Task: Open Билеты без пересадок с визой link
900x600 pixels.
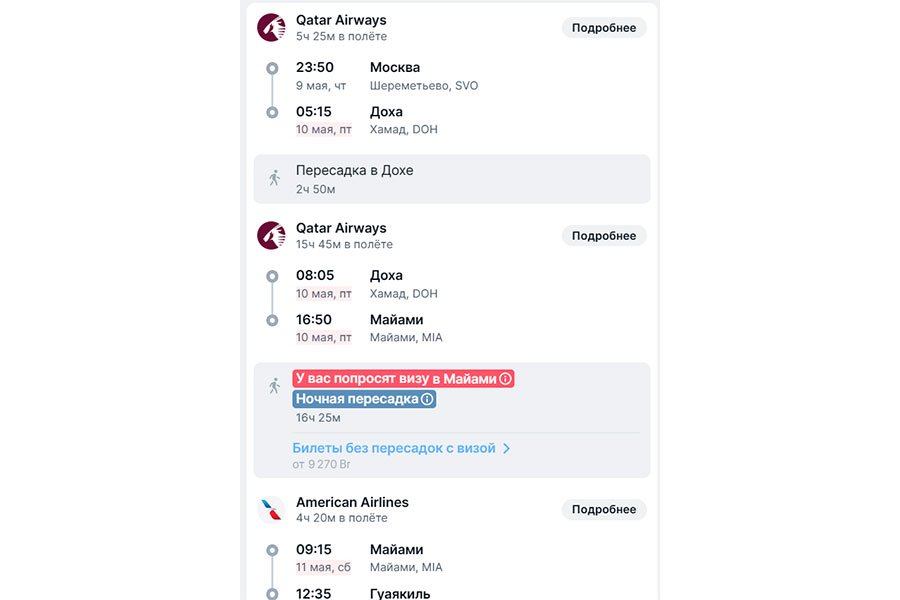Action: click(x=394, y=449)
